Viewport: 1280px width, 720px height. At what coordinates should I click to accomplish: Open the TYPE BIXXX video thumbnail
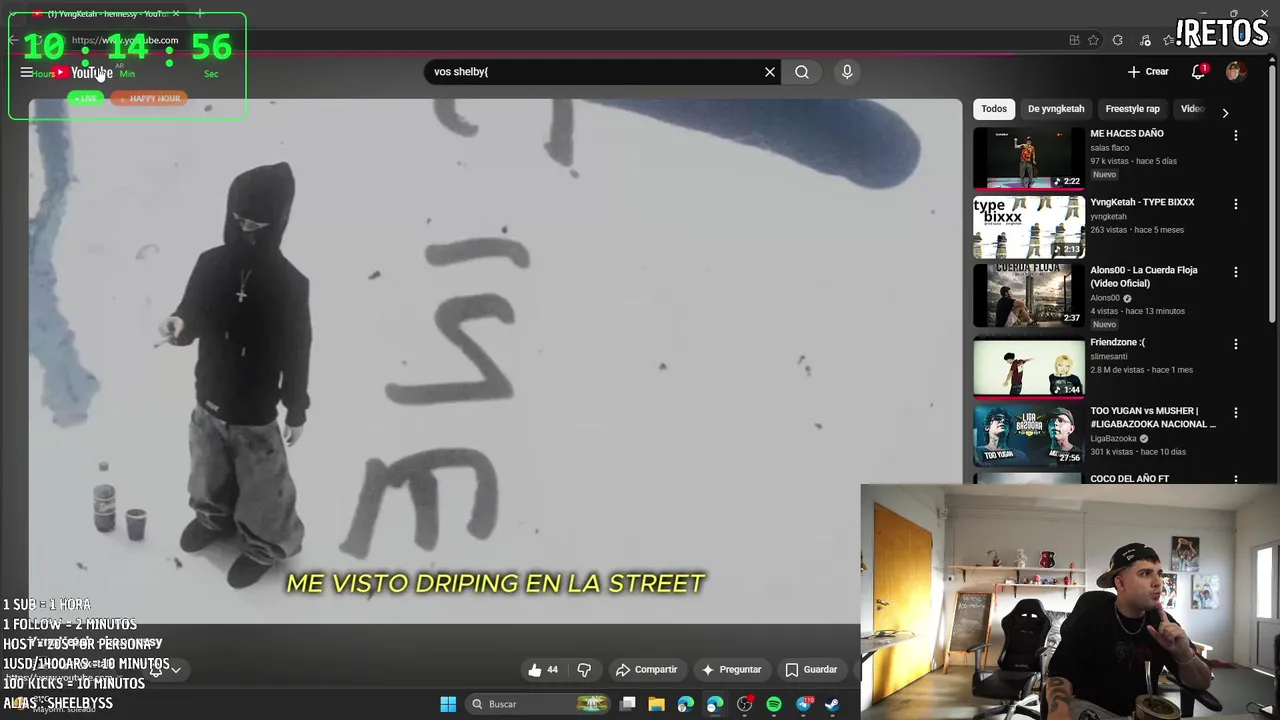tap(1029, 227)
